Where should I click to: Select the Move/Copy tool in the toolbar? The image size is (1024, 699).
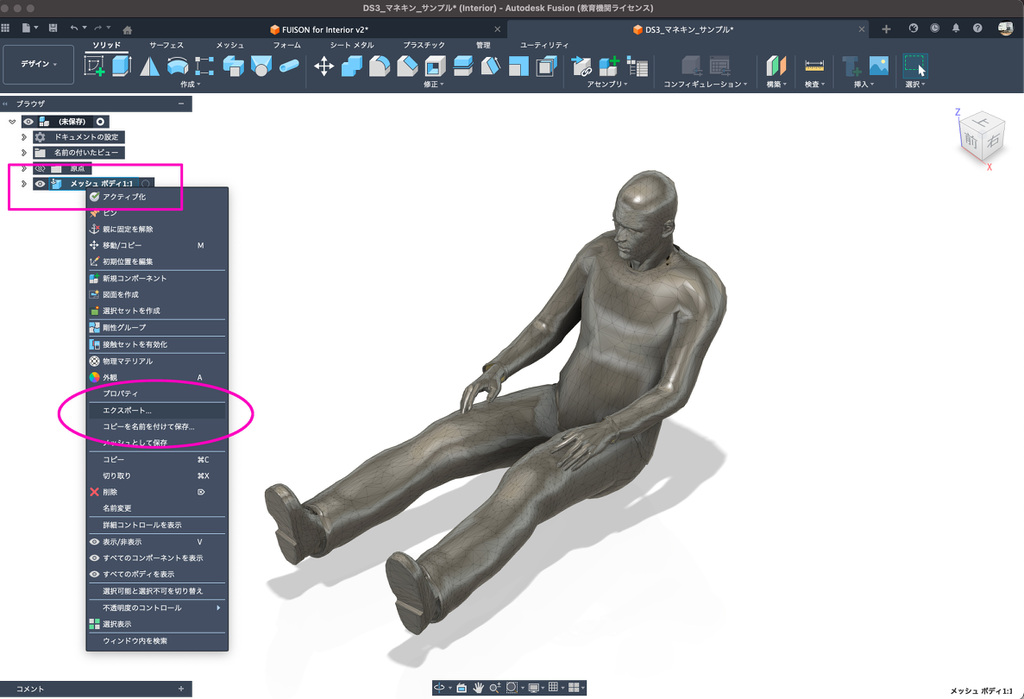click(324, 66)
